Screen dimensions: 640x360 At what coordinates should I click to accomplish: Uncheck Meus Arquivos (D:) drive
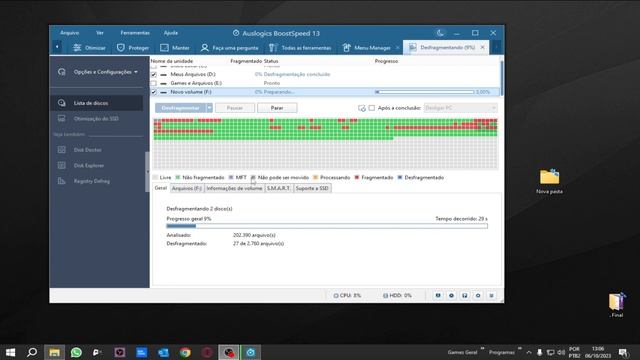coord(154,74)
